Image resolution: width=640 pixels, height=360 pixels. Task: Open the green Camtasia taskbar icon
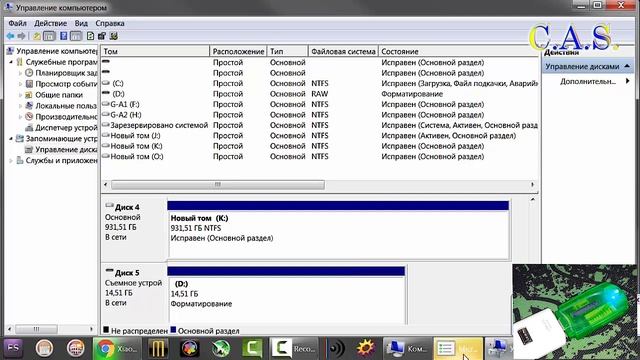[253, 349]
